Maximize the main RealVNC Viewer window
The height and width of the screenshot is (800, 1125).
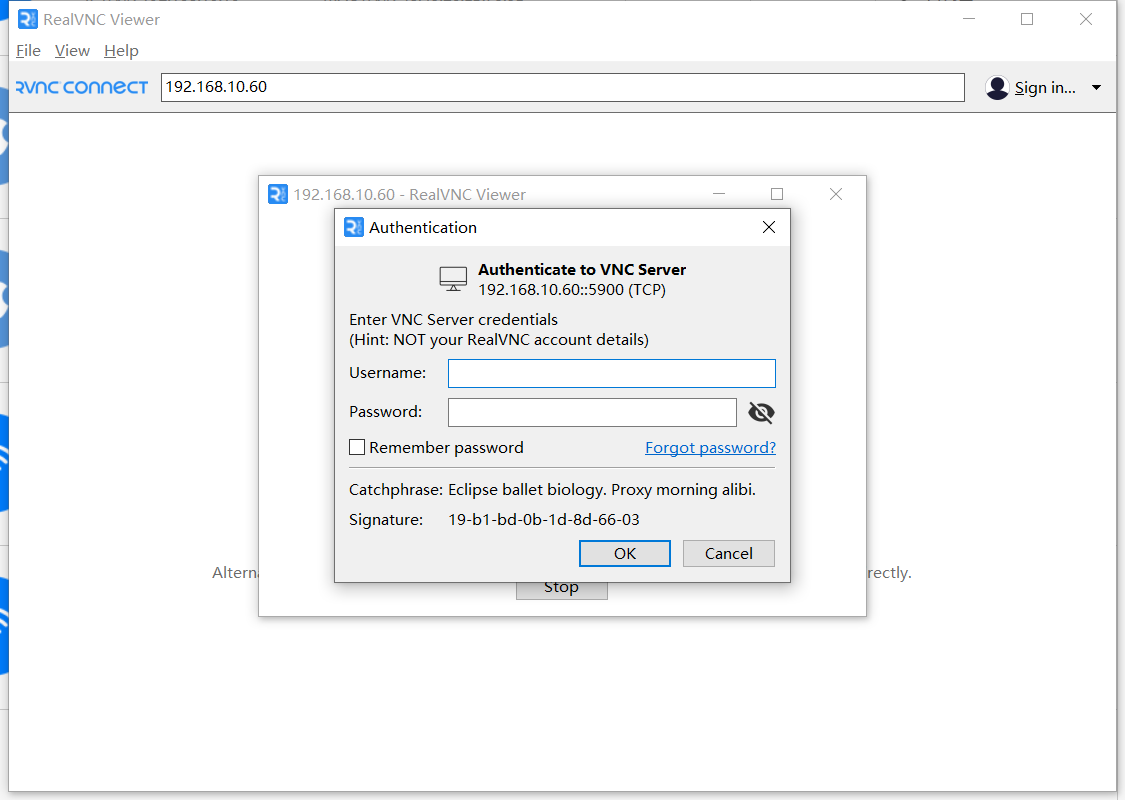[x=1027, y=19]
